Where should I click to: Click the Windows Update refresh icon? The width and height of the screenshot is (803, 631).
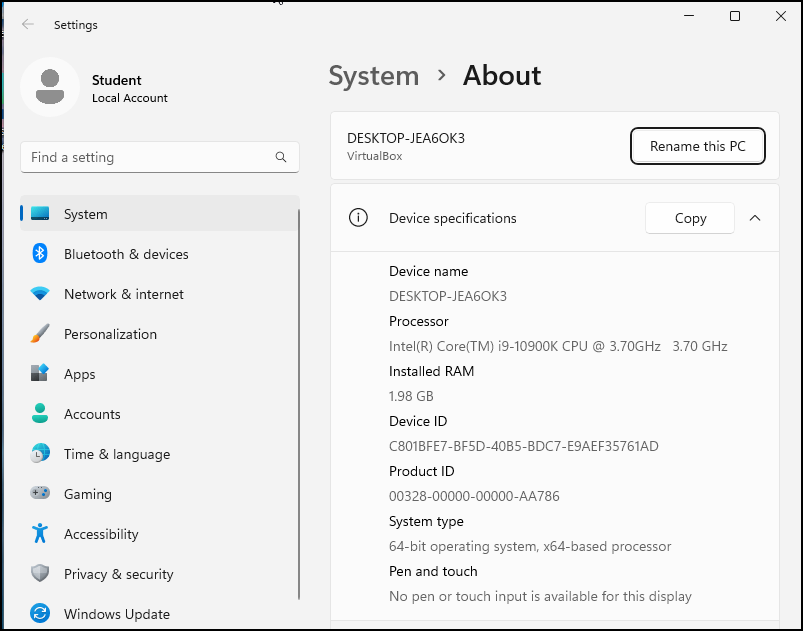40,613
